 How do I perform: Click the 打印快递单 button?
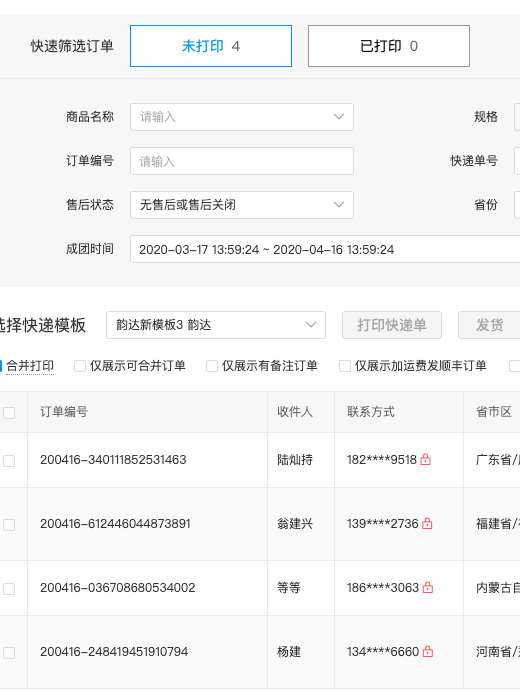click(x=392, y=325)
